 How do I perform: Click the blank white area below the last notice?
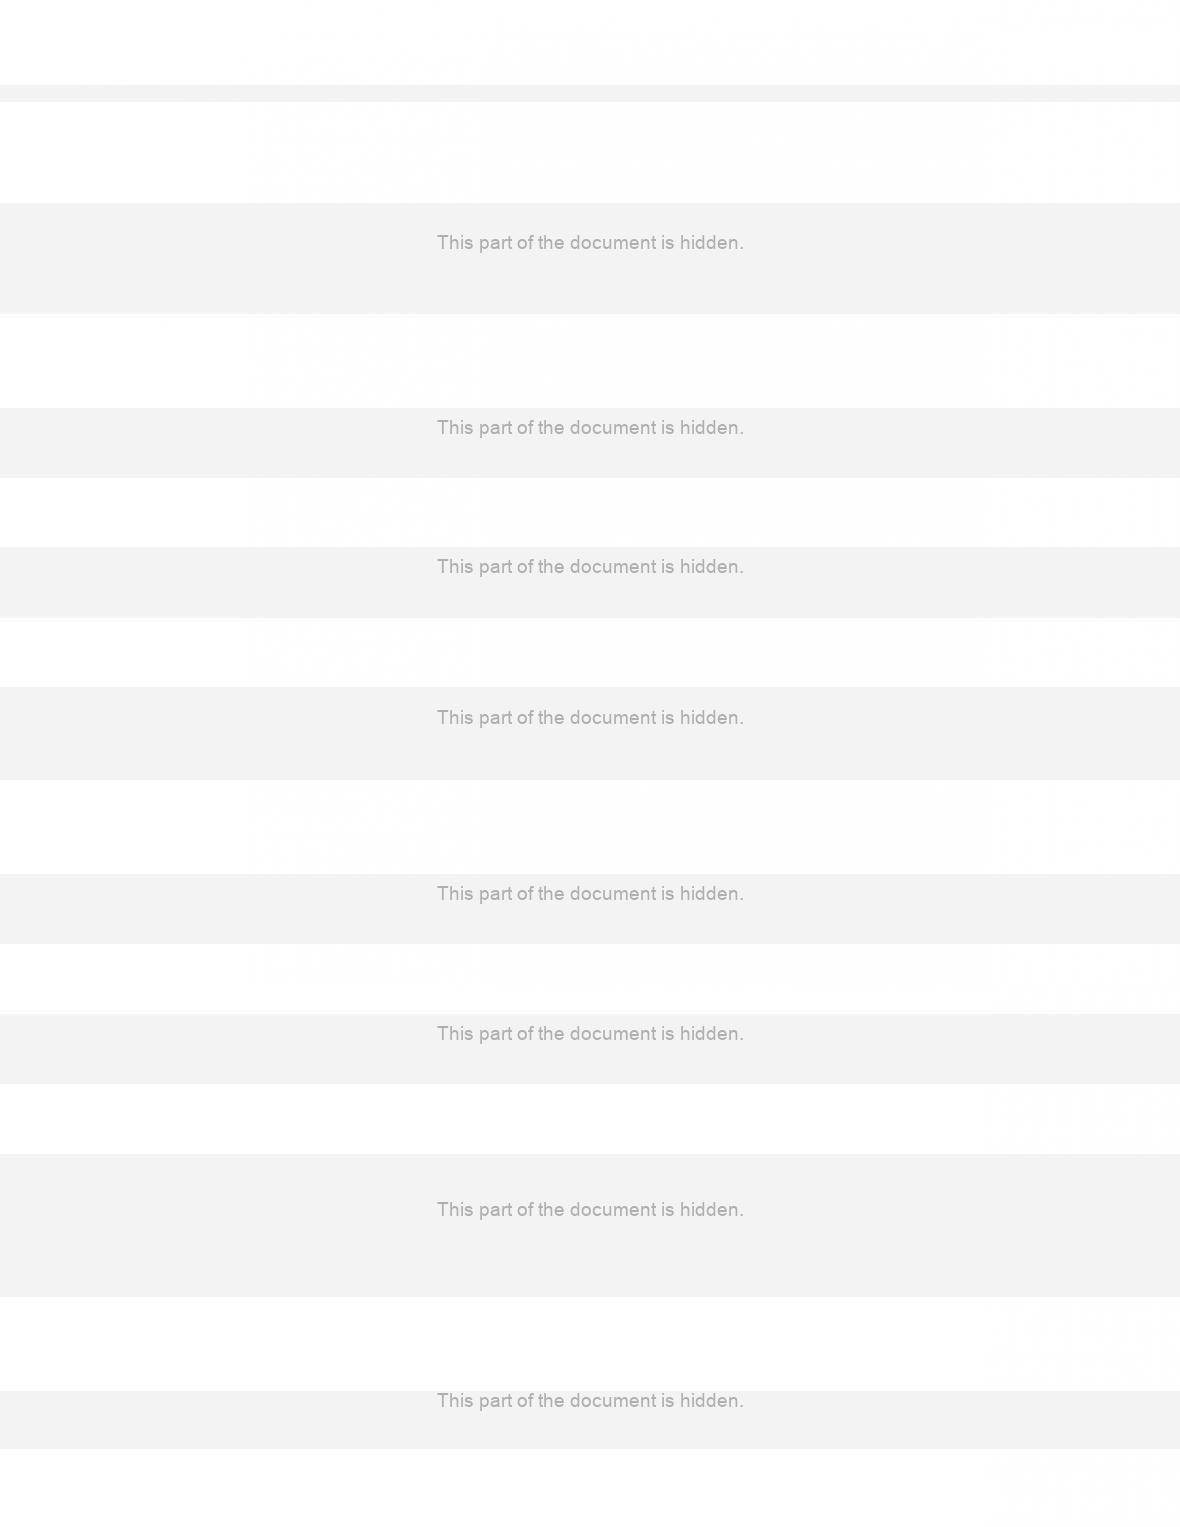[x=590, y=1488]
